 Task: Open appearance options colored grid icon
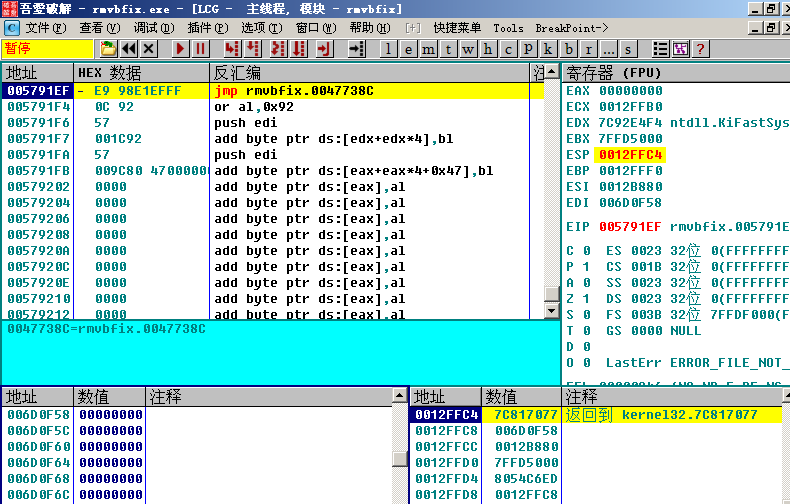[x=680, y=49]
